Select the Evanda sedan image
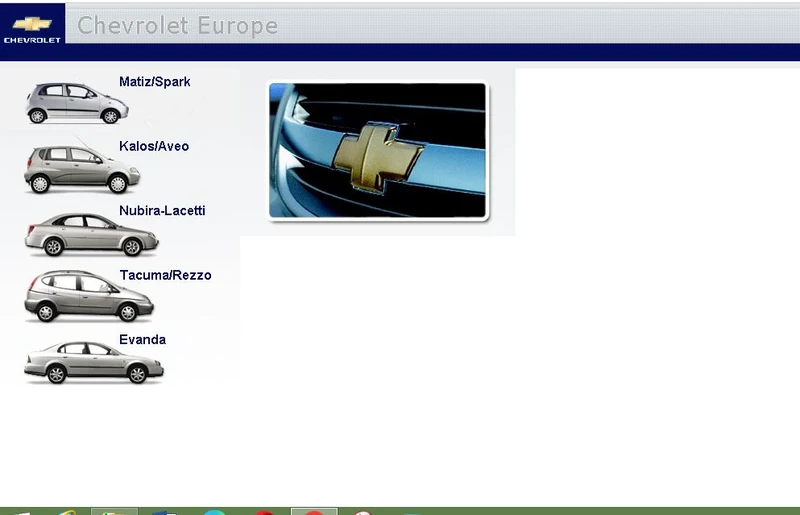Viewport: 800px width, 515px height. click(x=94, y=362)
